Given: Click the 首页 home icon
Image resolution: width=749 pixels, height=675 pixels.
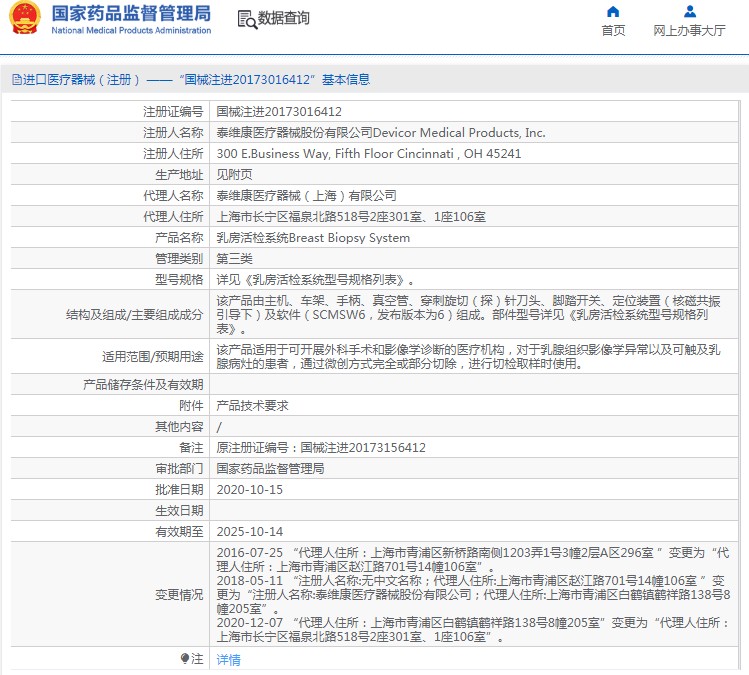Looking at the screenshot, I should (613, 12).
